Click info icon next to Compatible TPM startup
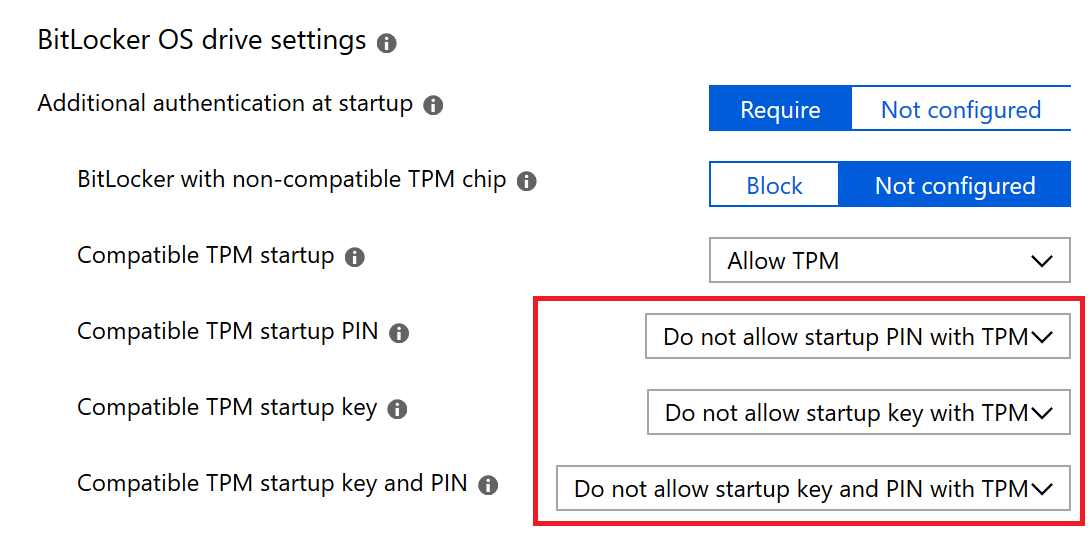Screen dimensions: 1092x533 point(355,258)
